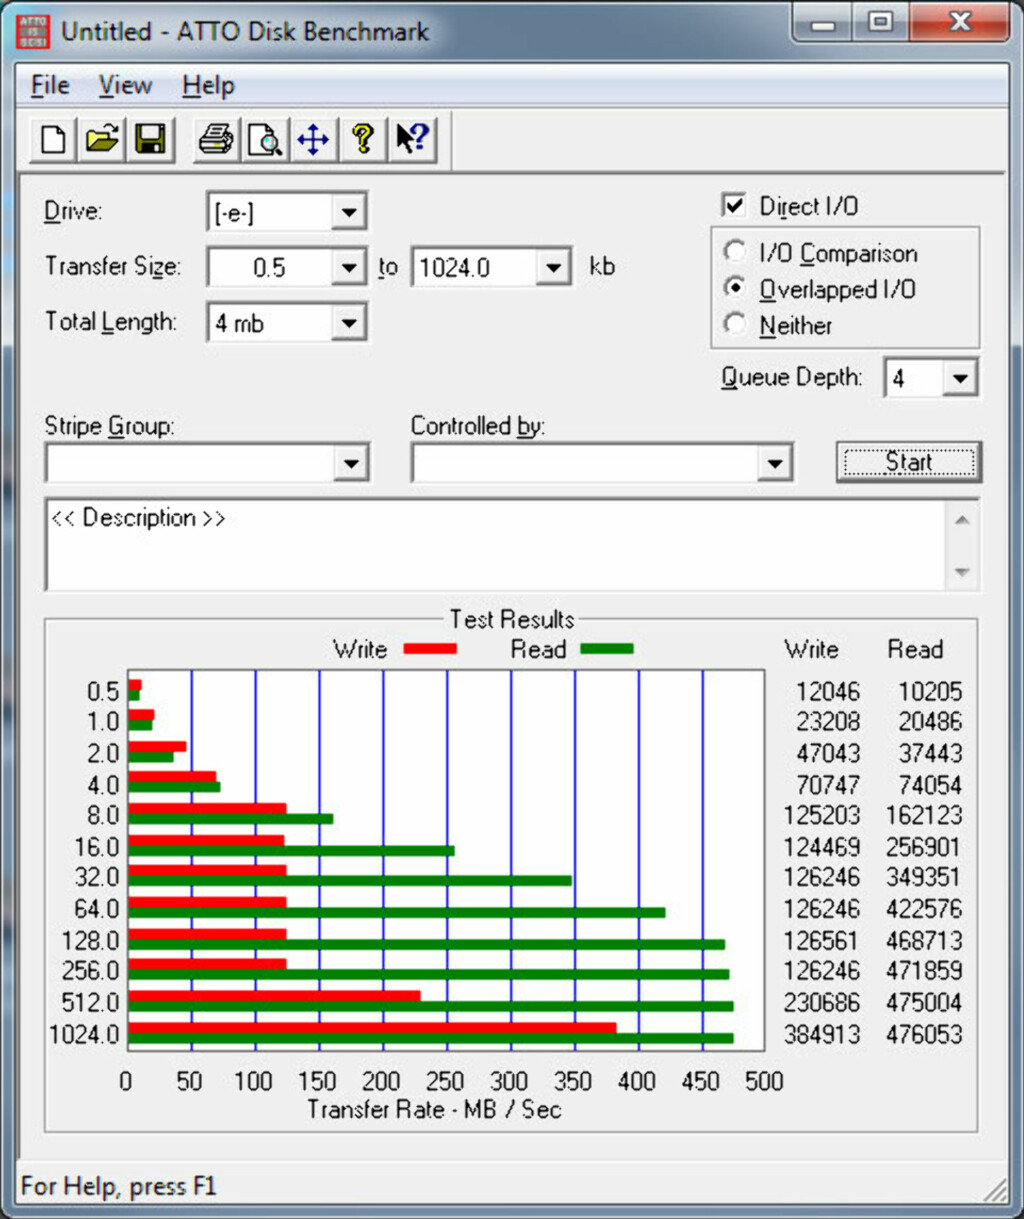
Task: Click the Description scrollbar up arrow
Action: click(962, 520)
